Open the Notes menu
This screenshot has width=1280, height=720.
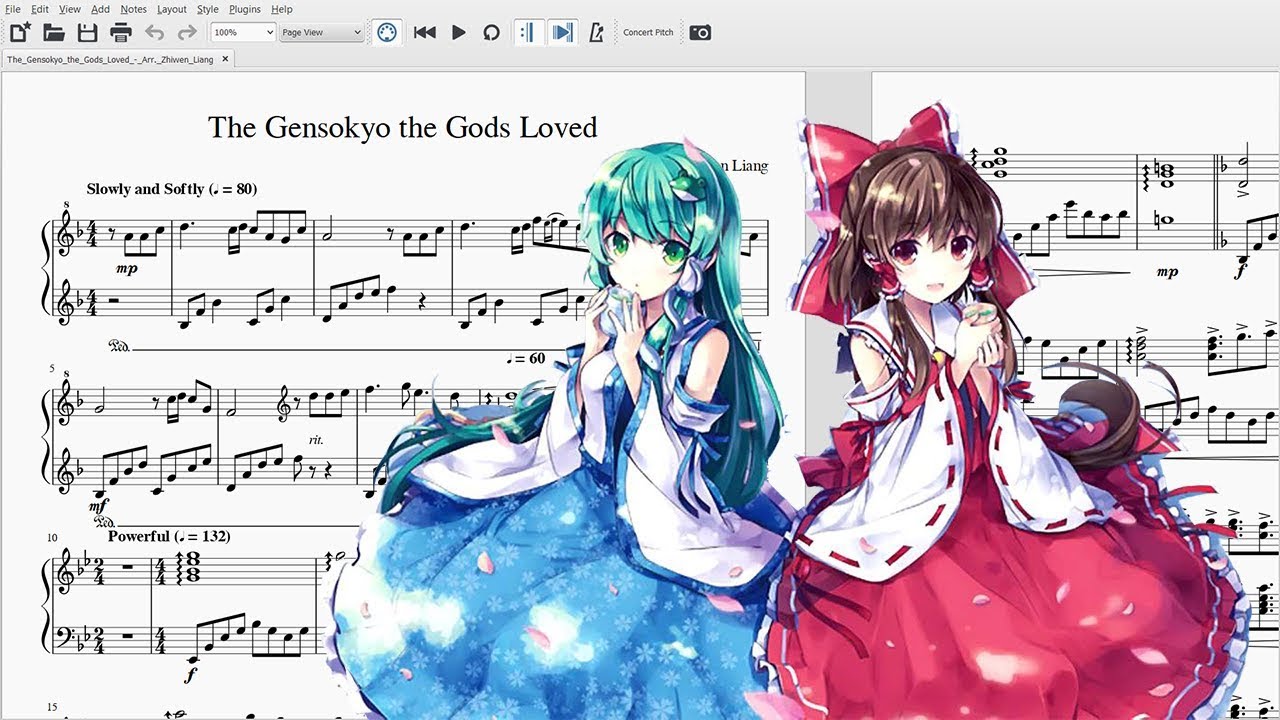(x=134, y=9)
